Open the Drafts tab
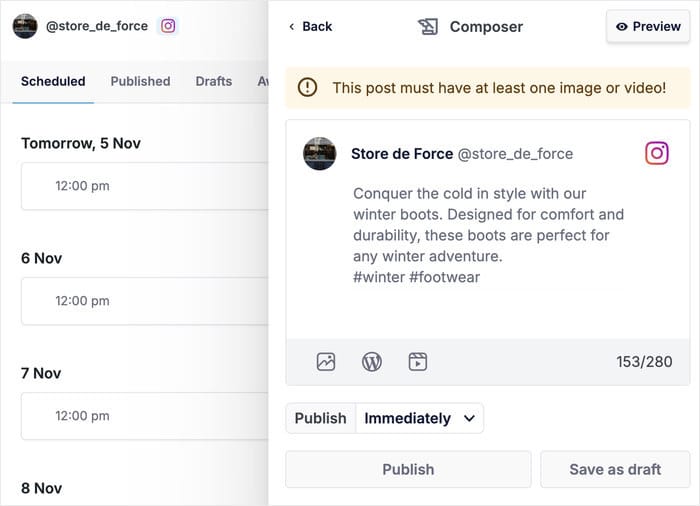This screenshot has width=700, height=506. (x=214, y=81)
